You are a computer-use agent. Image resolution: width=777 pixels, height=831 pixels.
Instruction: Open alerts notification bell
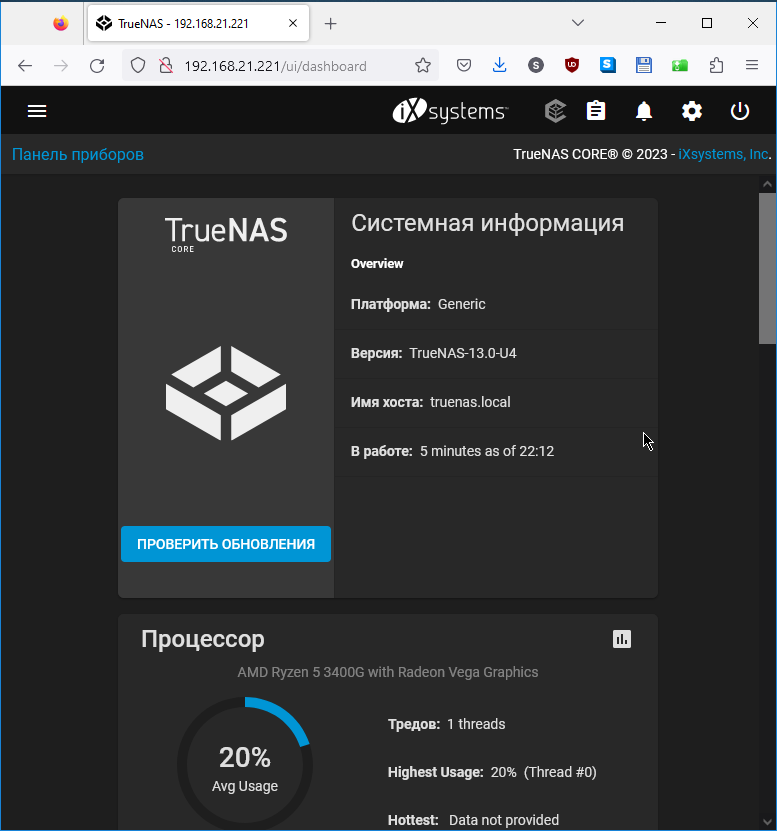(644, 111)
